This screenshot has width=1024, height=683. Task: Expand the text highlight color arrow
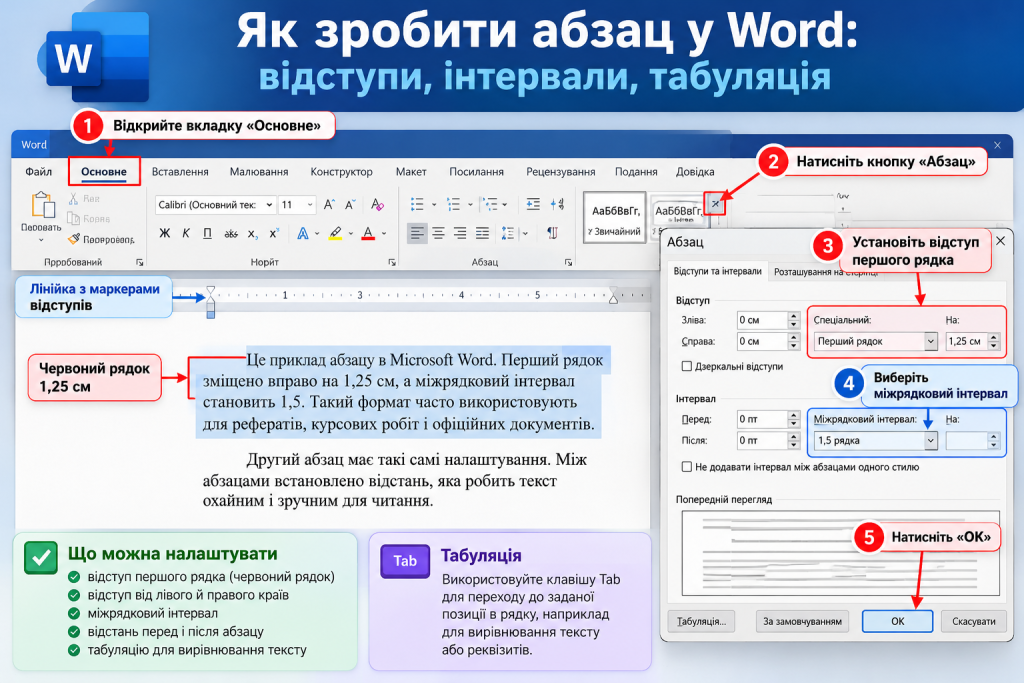point(351,233)
